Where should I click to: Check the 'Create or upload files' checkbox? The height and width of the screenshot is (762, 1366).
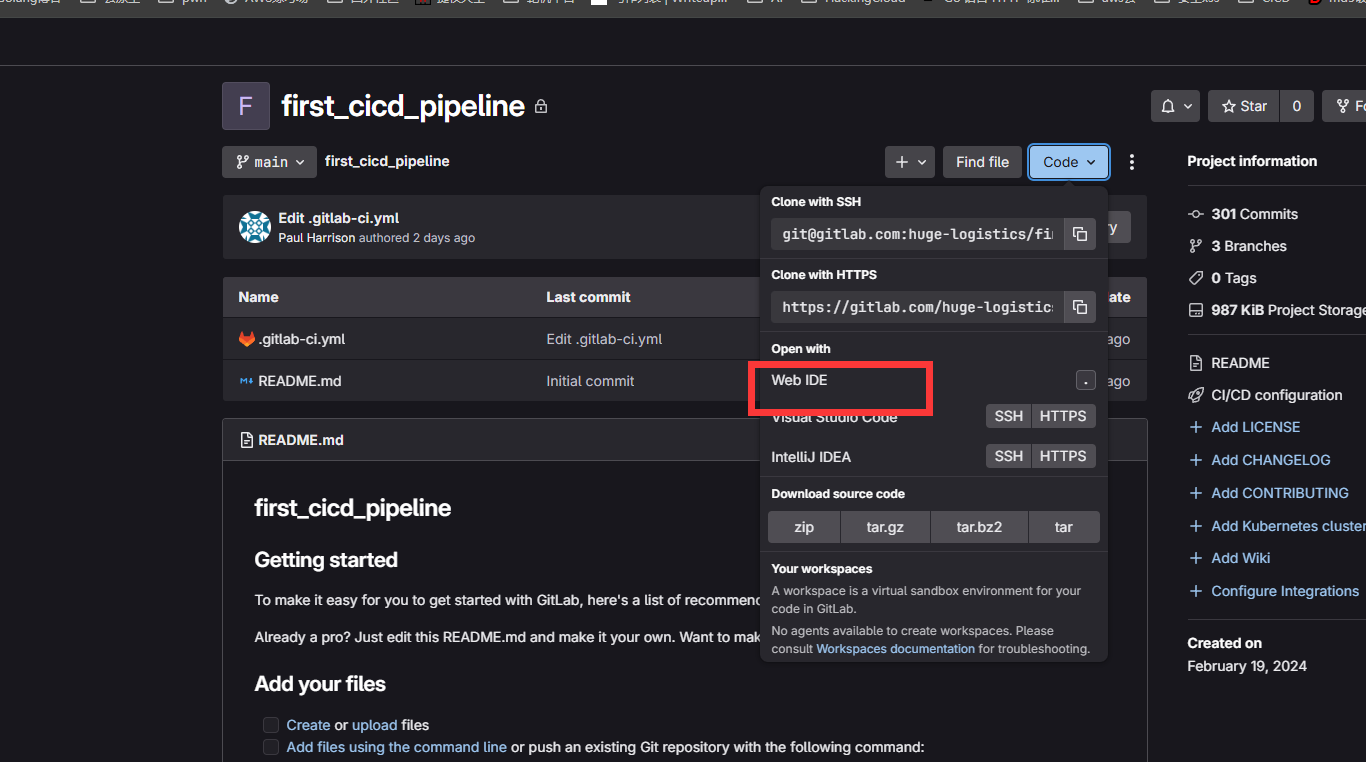click(271, 725)
